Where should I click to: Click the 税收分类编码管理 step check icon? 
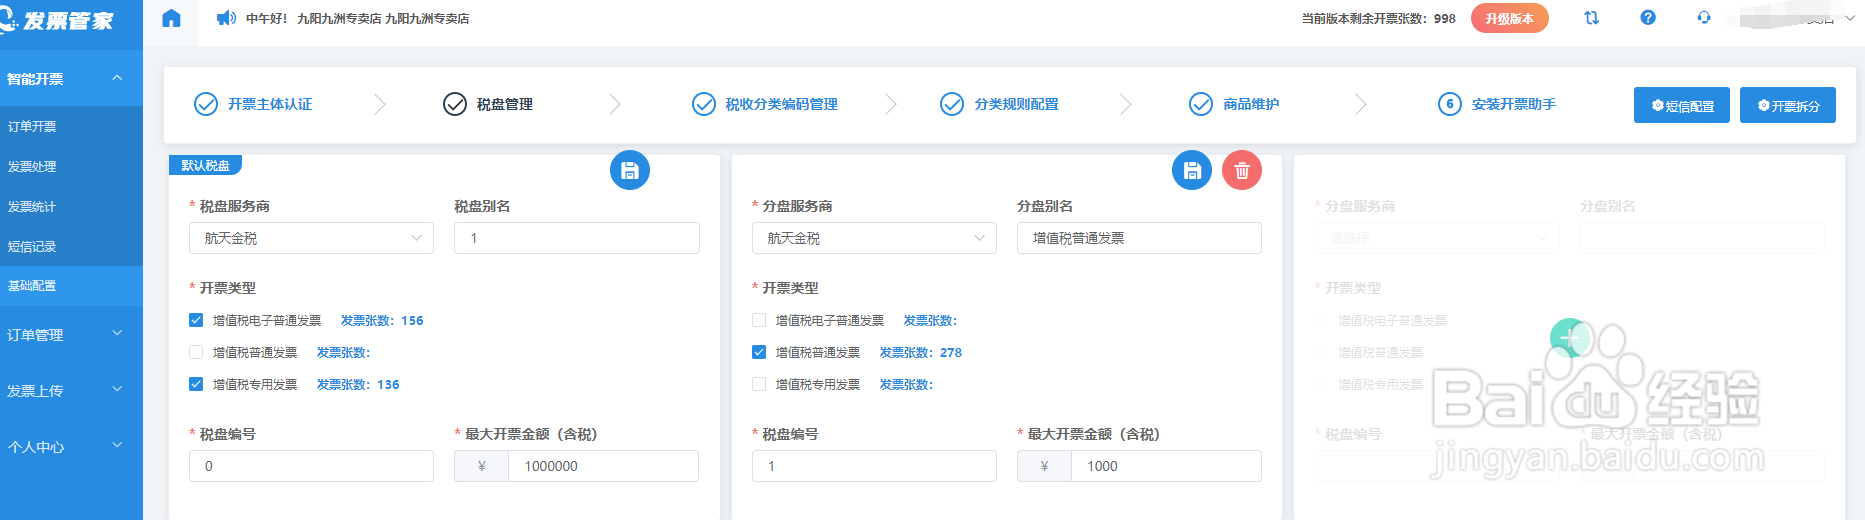tap(704, 104)
